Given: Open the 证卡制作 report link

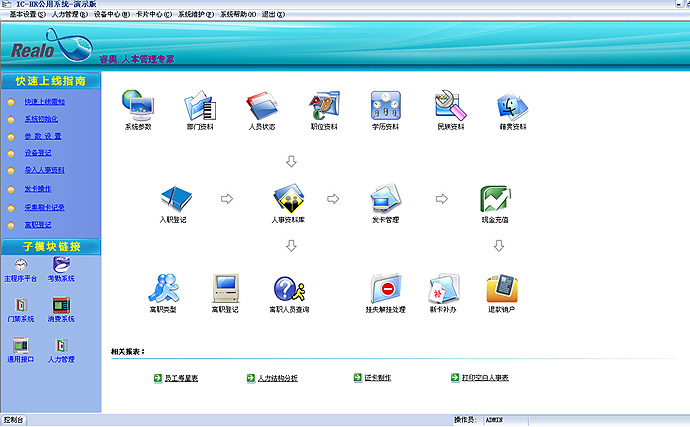Looking at the screenshot, I should click(378, 378).
